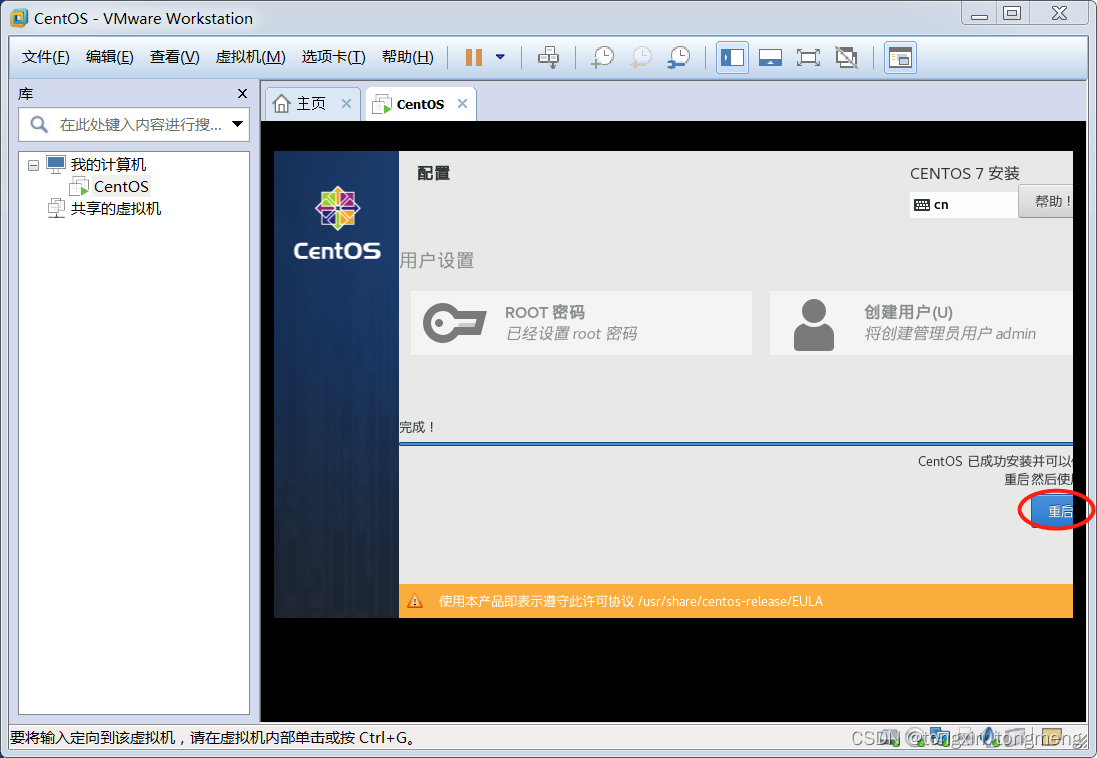Maximize the VMware Workstation window
Viewport: 1097px width, 758px height.
[1012, 13]
